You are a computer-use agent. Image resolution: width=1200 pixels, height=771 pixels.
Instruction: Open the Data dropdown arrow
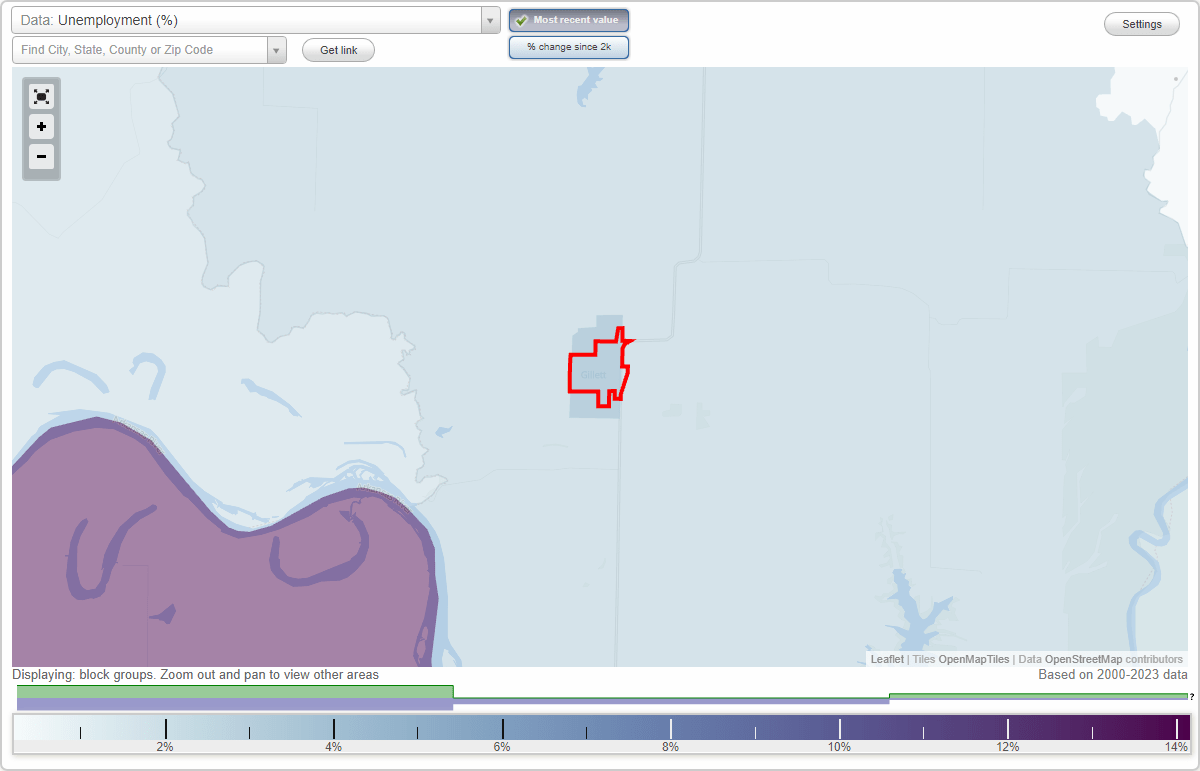(x=490, y=20)
